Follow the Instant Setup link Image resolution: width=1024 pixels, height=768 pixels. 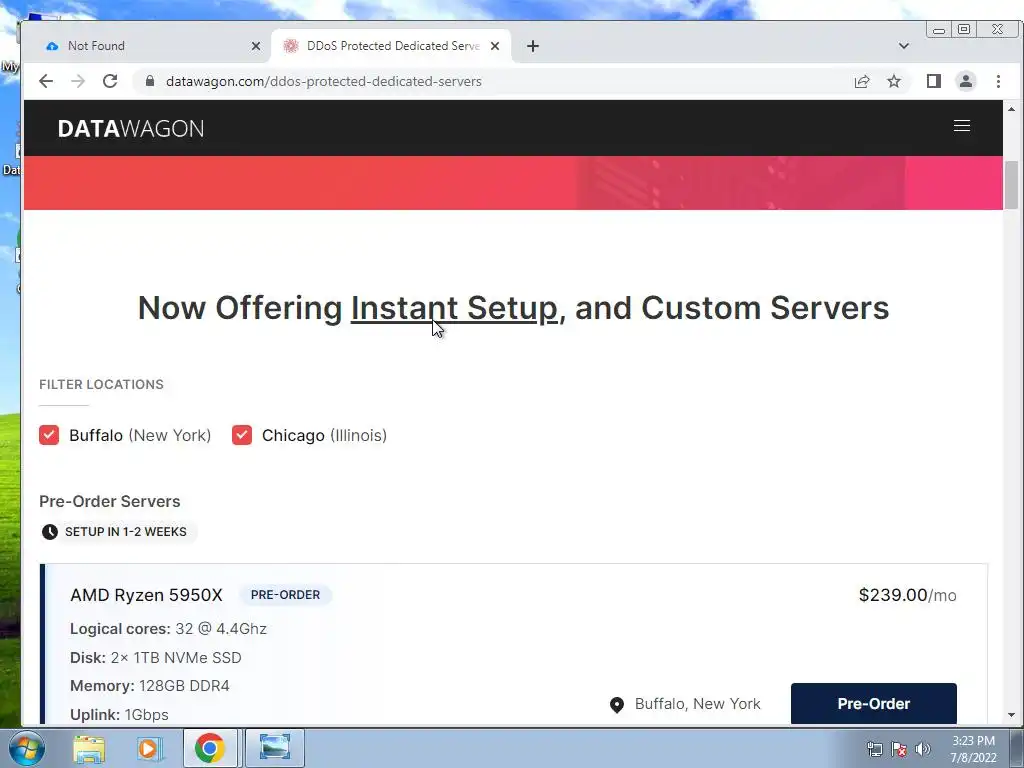tap(455, 308)
